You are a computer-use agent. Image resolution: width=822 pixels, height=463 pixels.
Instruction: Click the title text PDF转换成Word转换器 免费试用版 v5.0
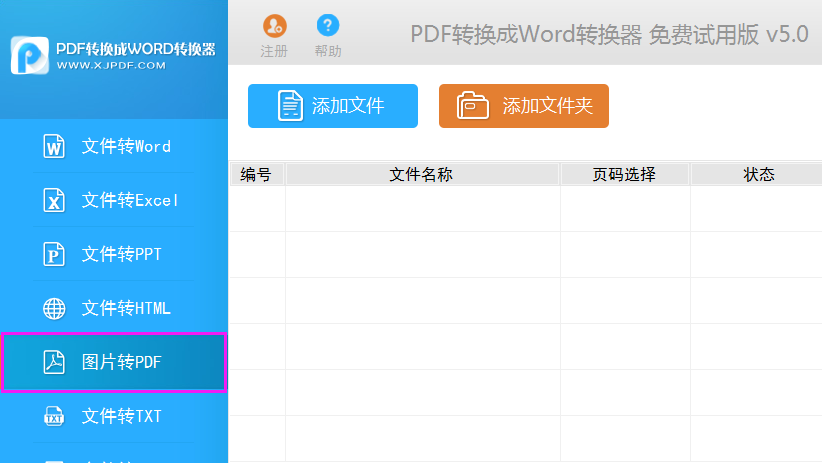click(609, 35)
